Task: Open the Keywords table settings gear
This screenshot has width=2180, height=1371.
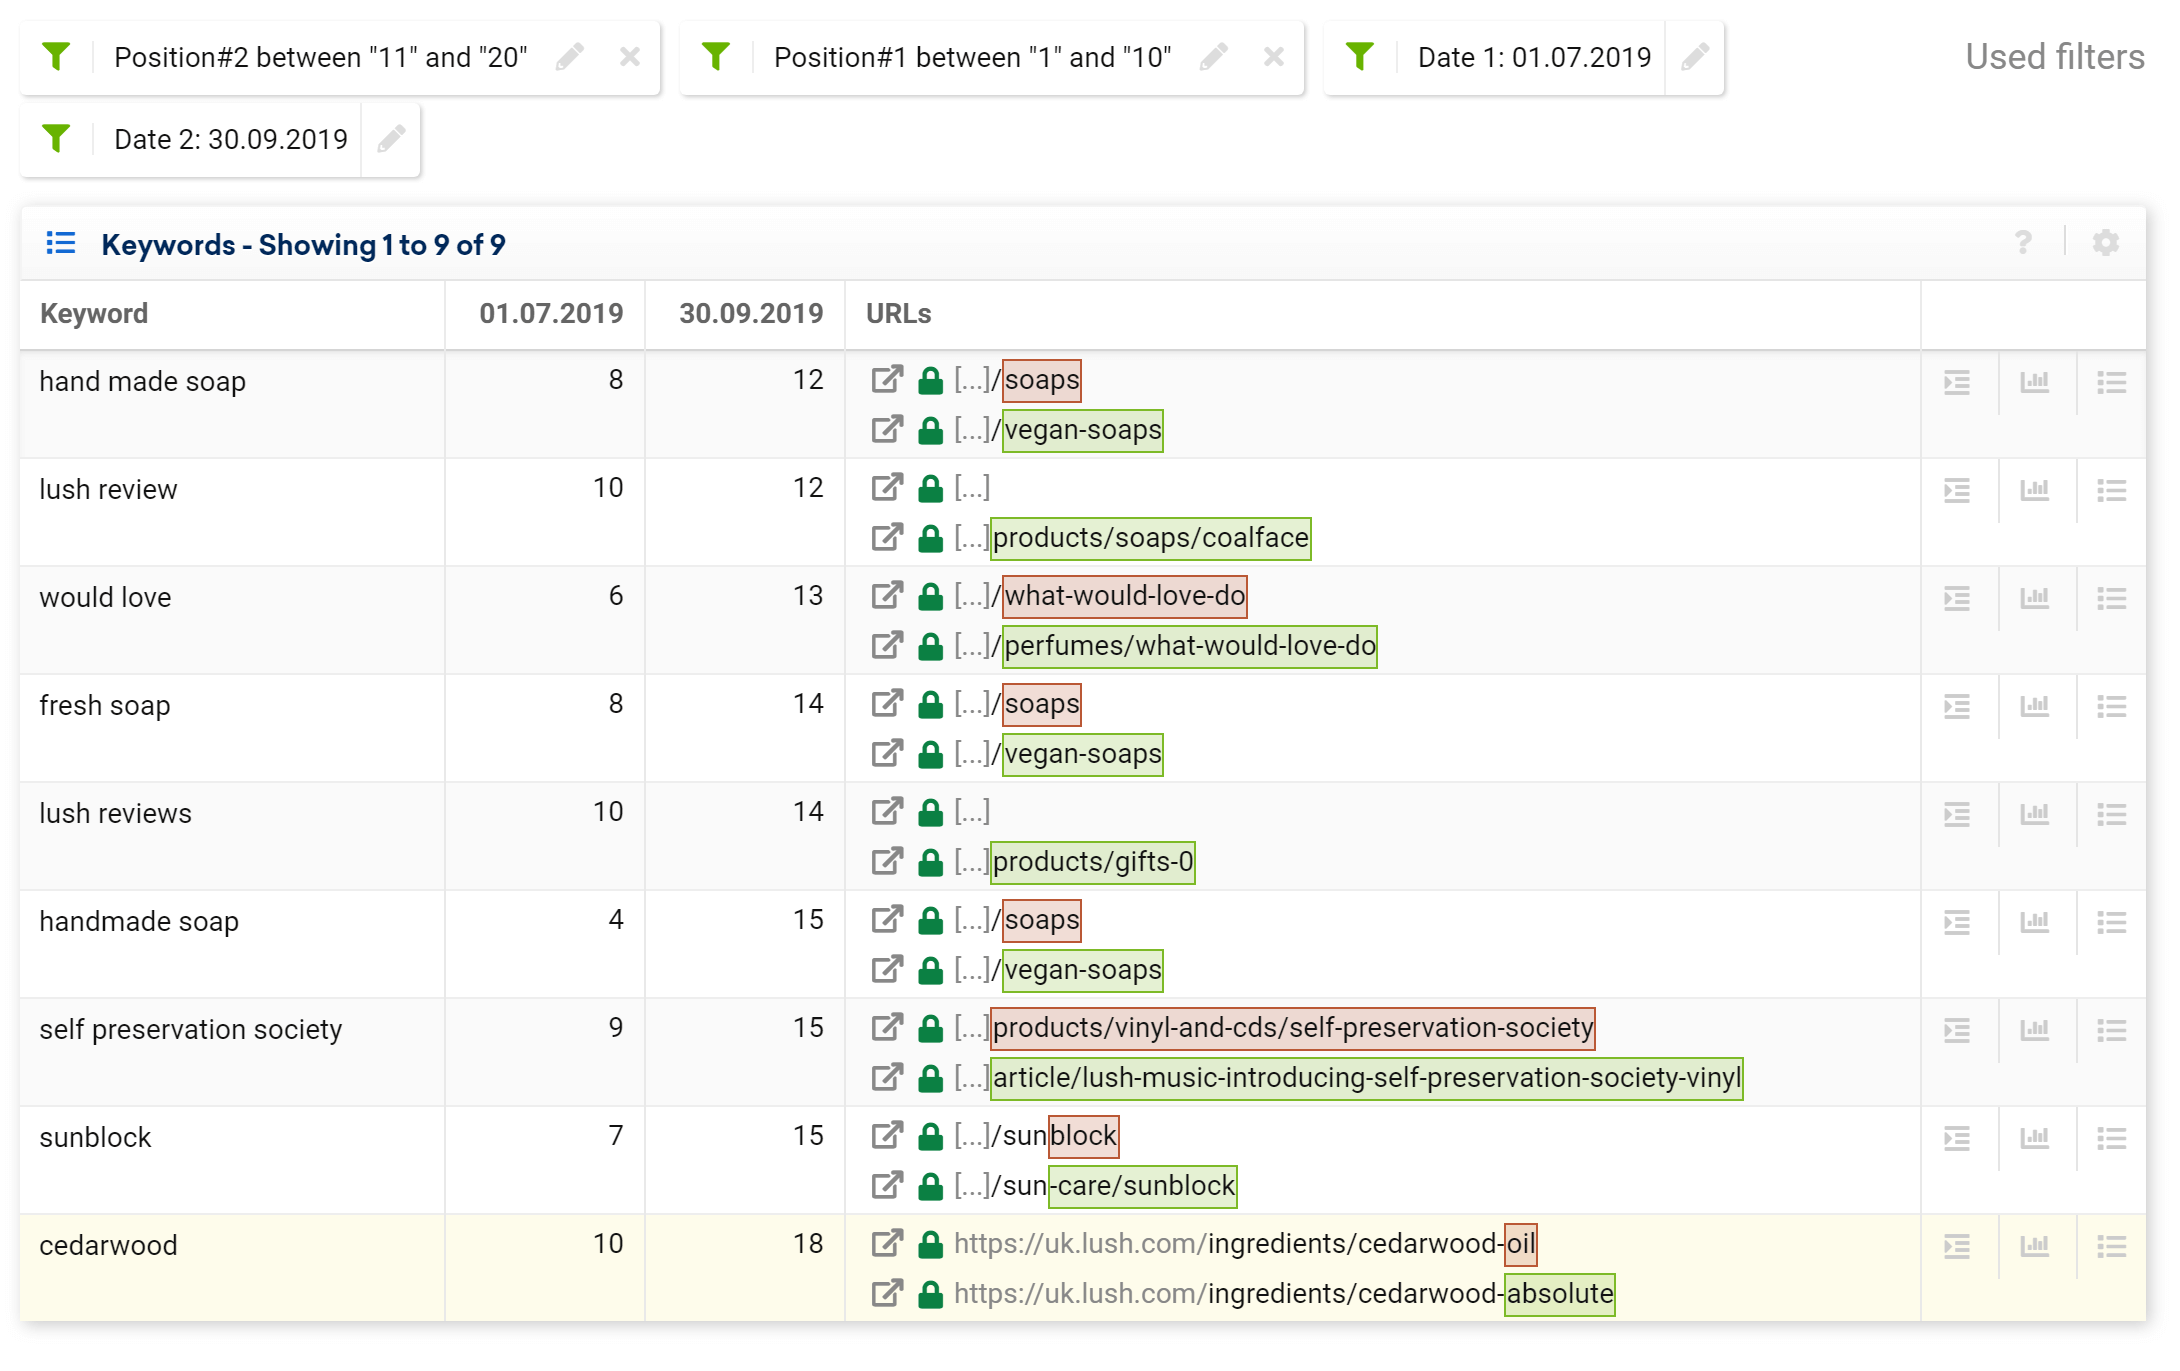Action: point(2106,243)
